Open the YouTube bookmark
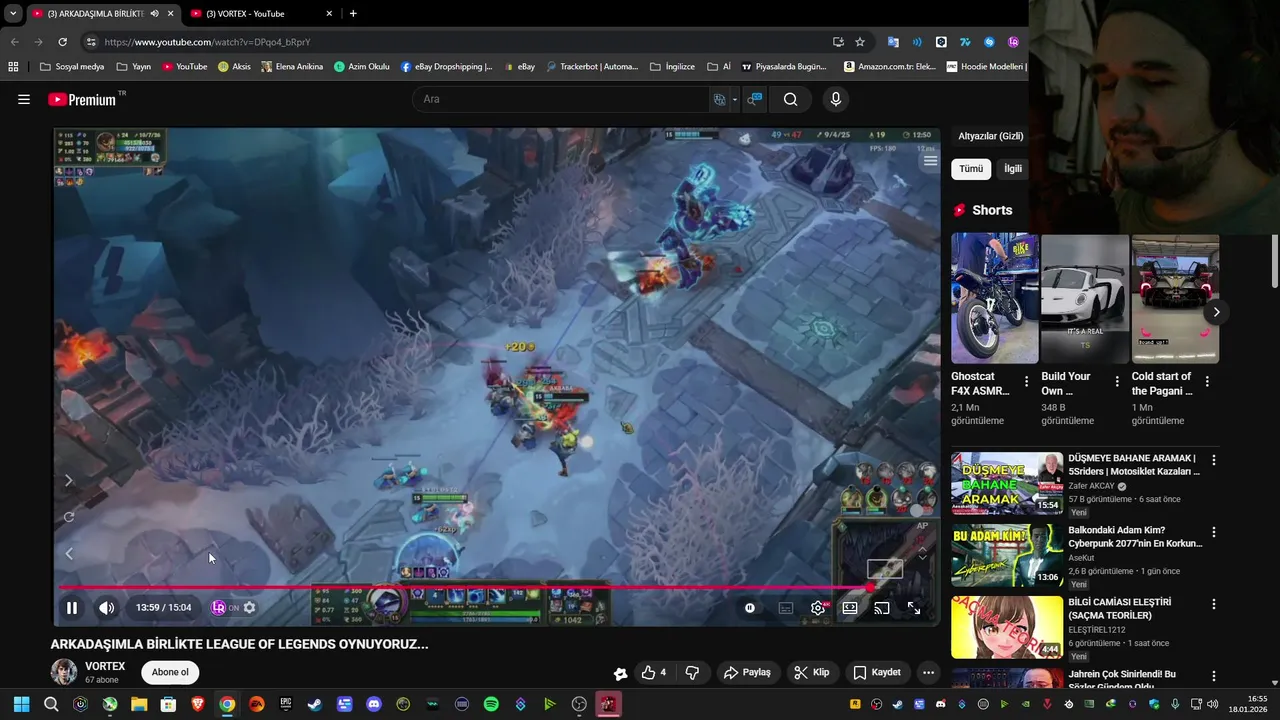The width and height of the screenshot is (1280, 720). 184,67
